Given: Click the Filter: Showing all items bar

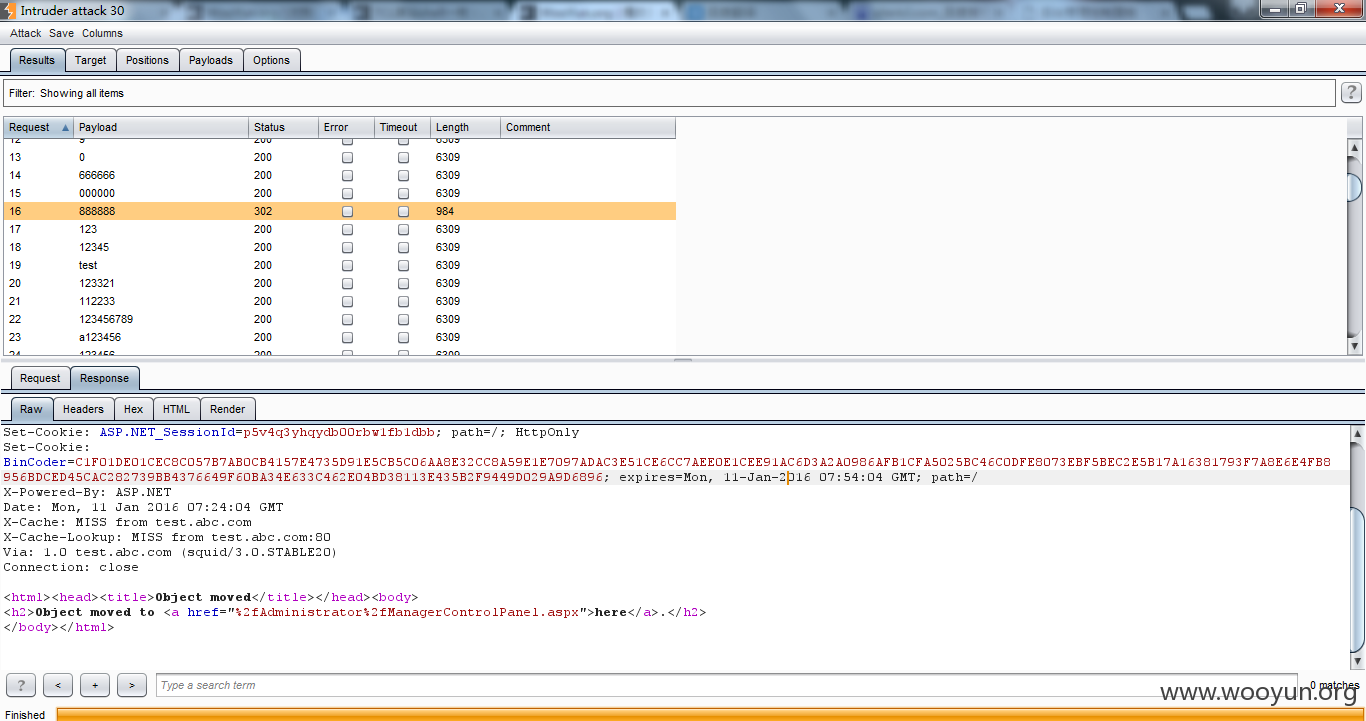Looking at the screenshot, I should pyautogui.click(x=669, y=93).
